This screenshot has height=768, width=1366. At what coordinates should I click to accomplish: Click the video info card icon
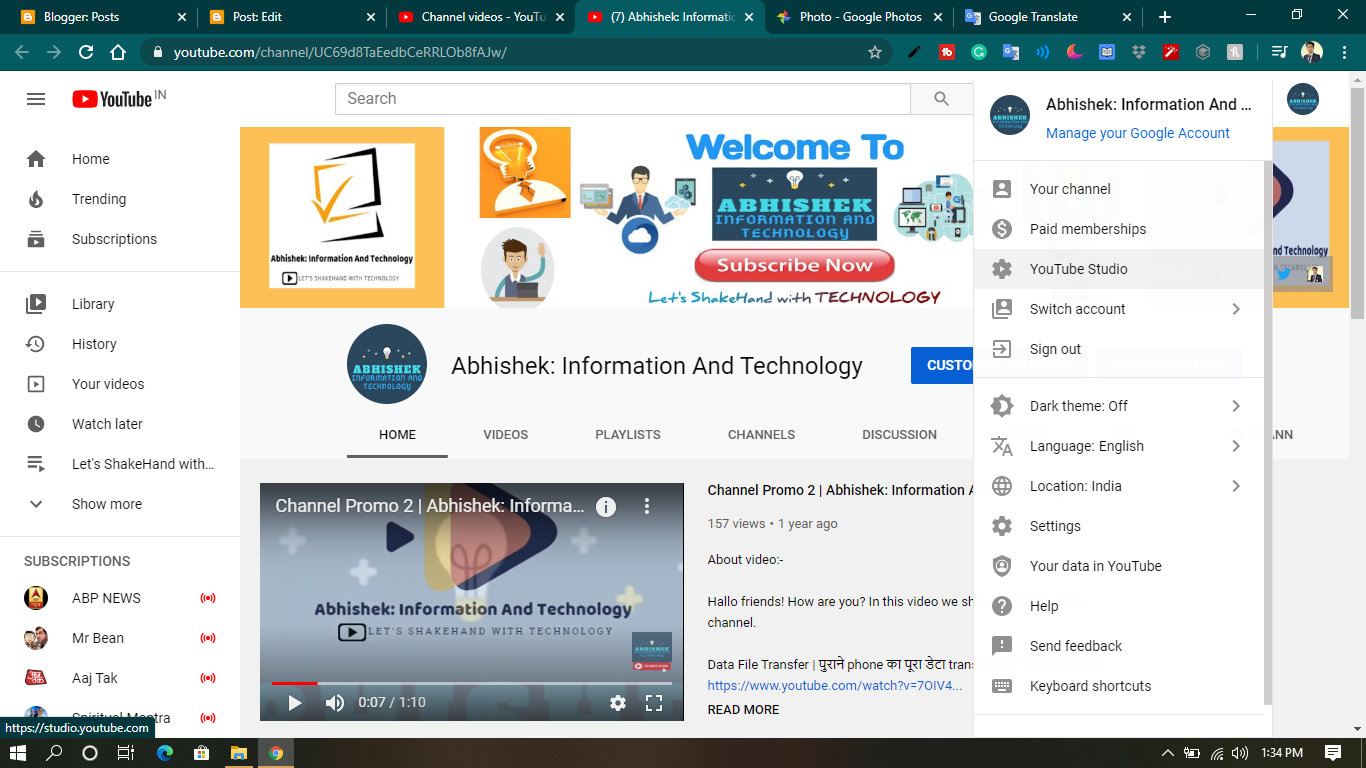click(x=606, y=506)
